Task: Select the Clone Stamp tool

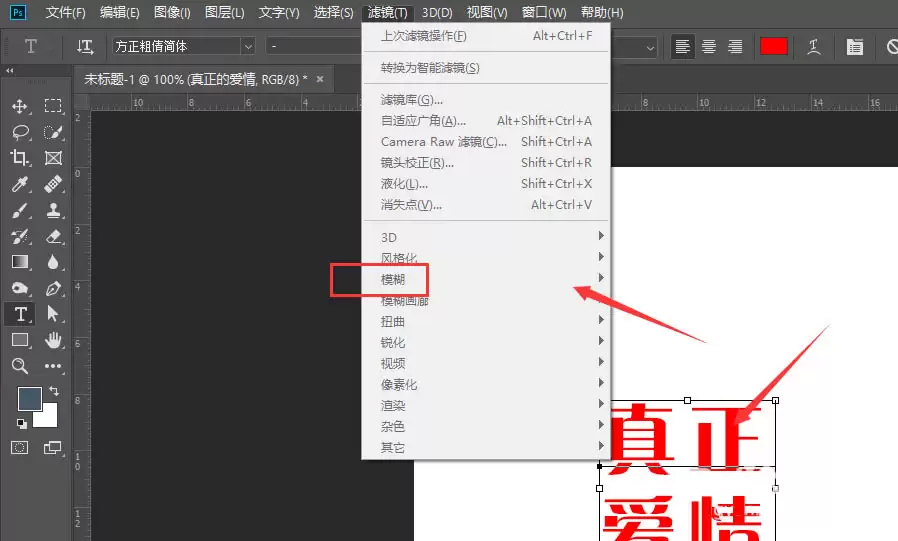Action: (x=53, y=211)
